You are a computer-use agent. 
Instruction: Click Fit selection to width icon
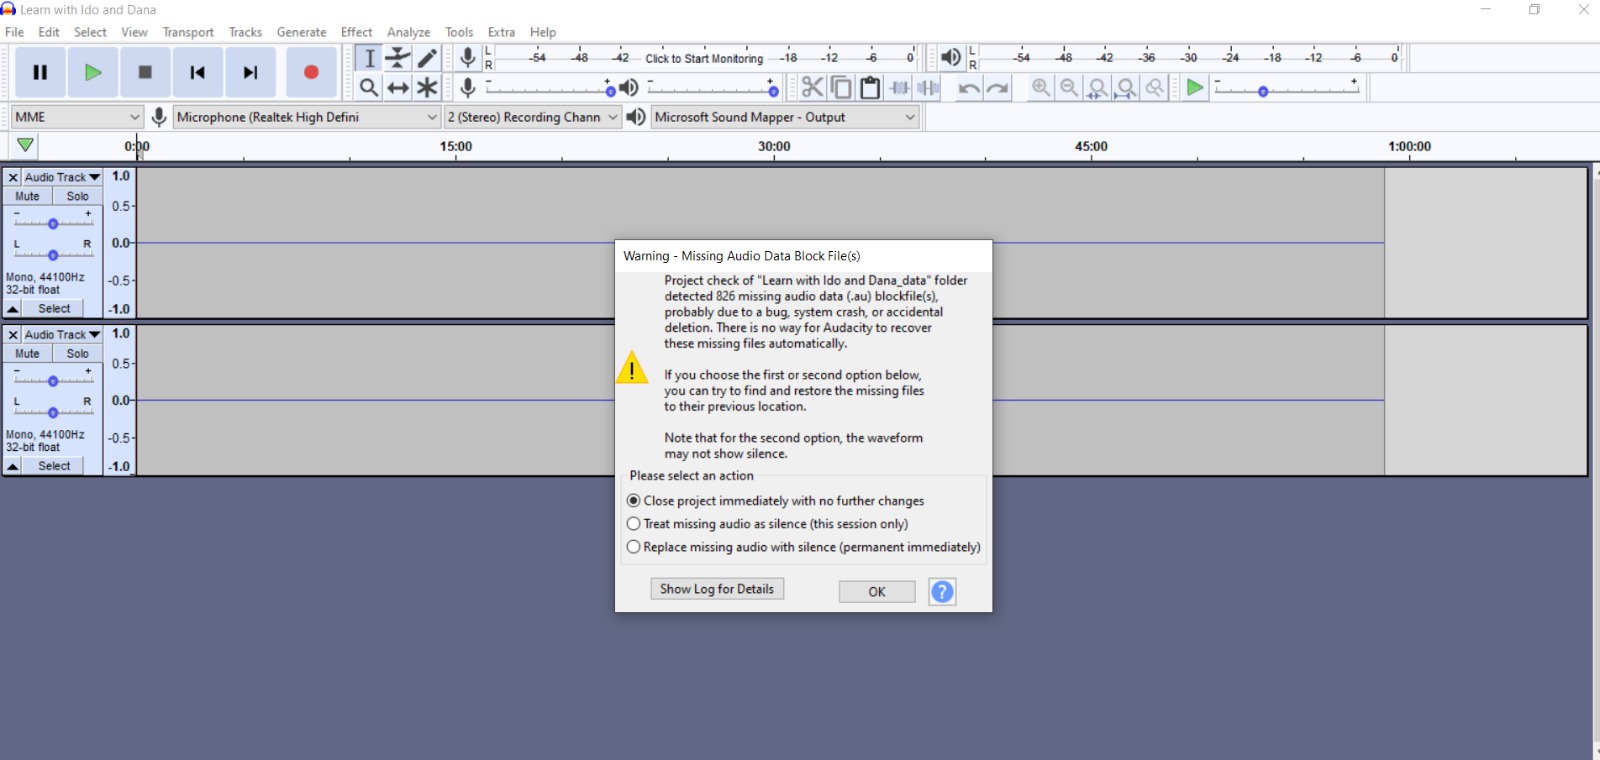pos(1098,88)
